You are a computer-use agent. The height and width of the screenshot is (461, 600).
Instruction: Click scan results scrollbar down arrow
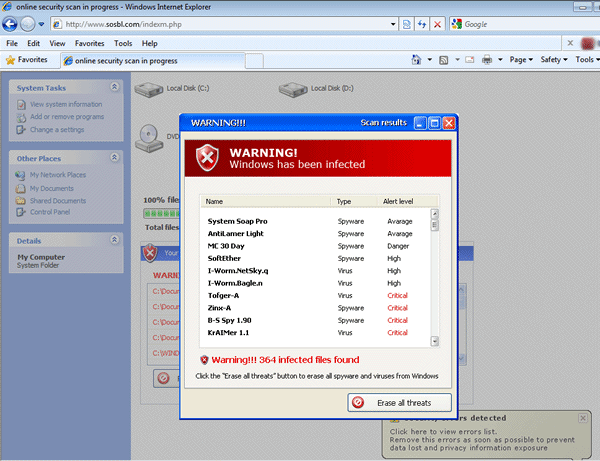click(434, 341)
